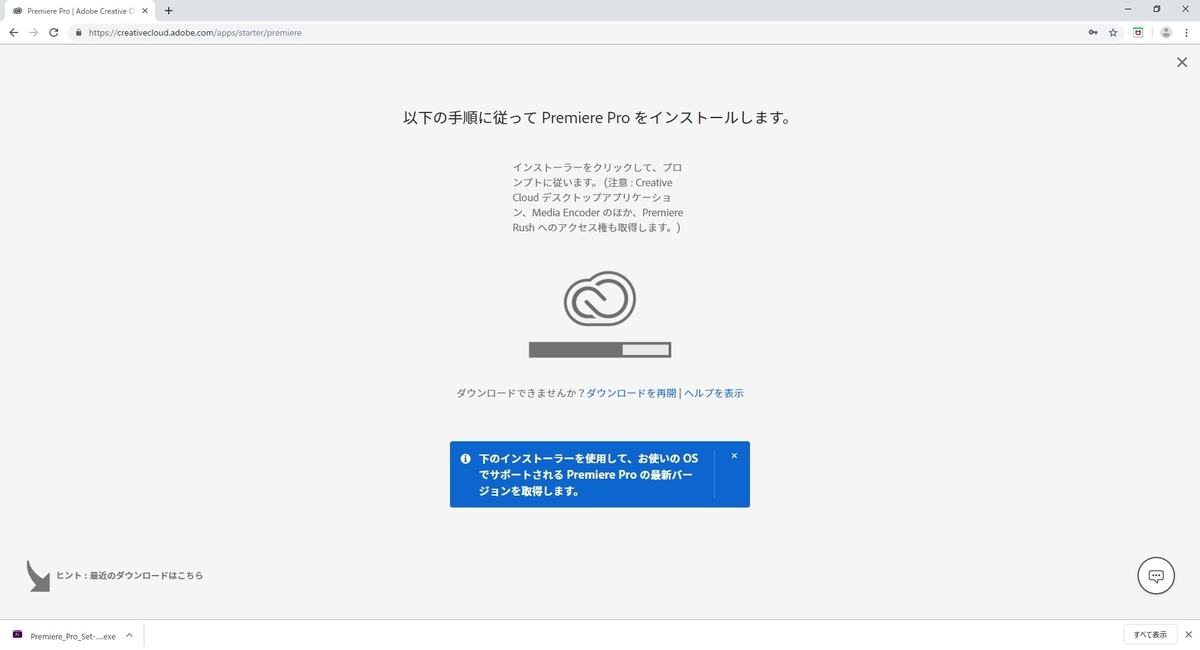
Task: Reload the Premiere Pro page
Action: click(54, 32)
